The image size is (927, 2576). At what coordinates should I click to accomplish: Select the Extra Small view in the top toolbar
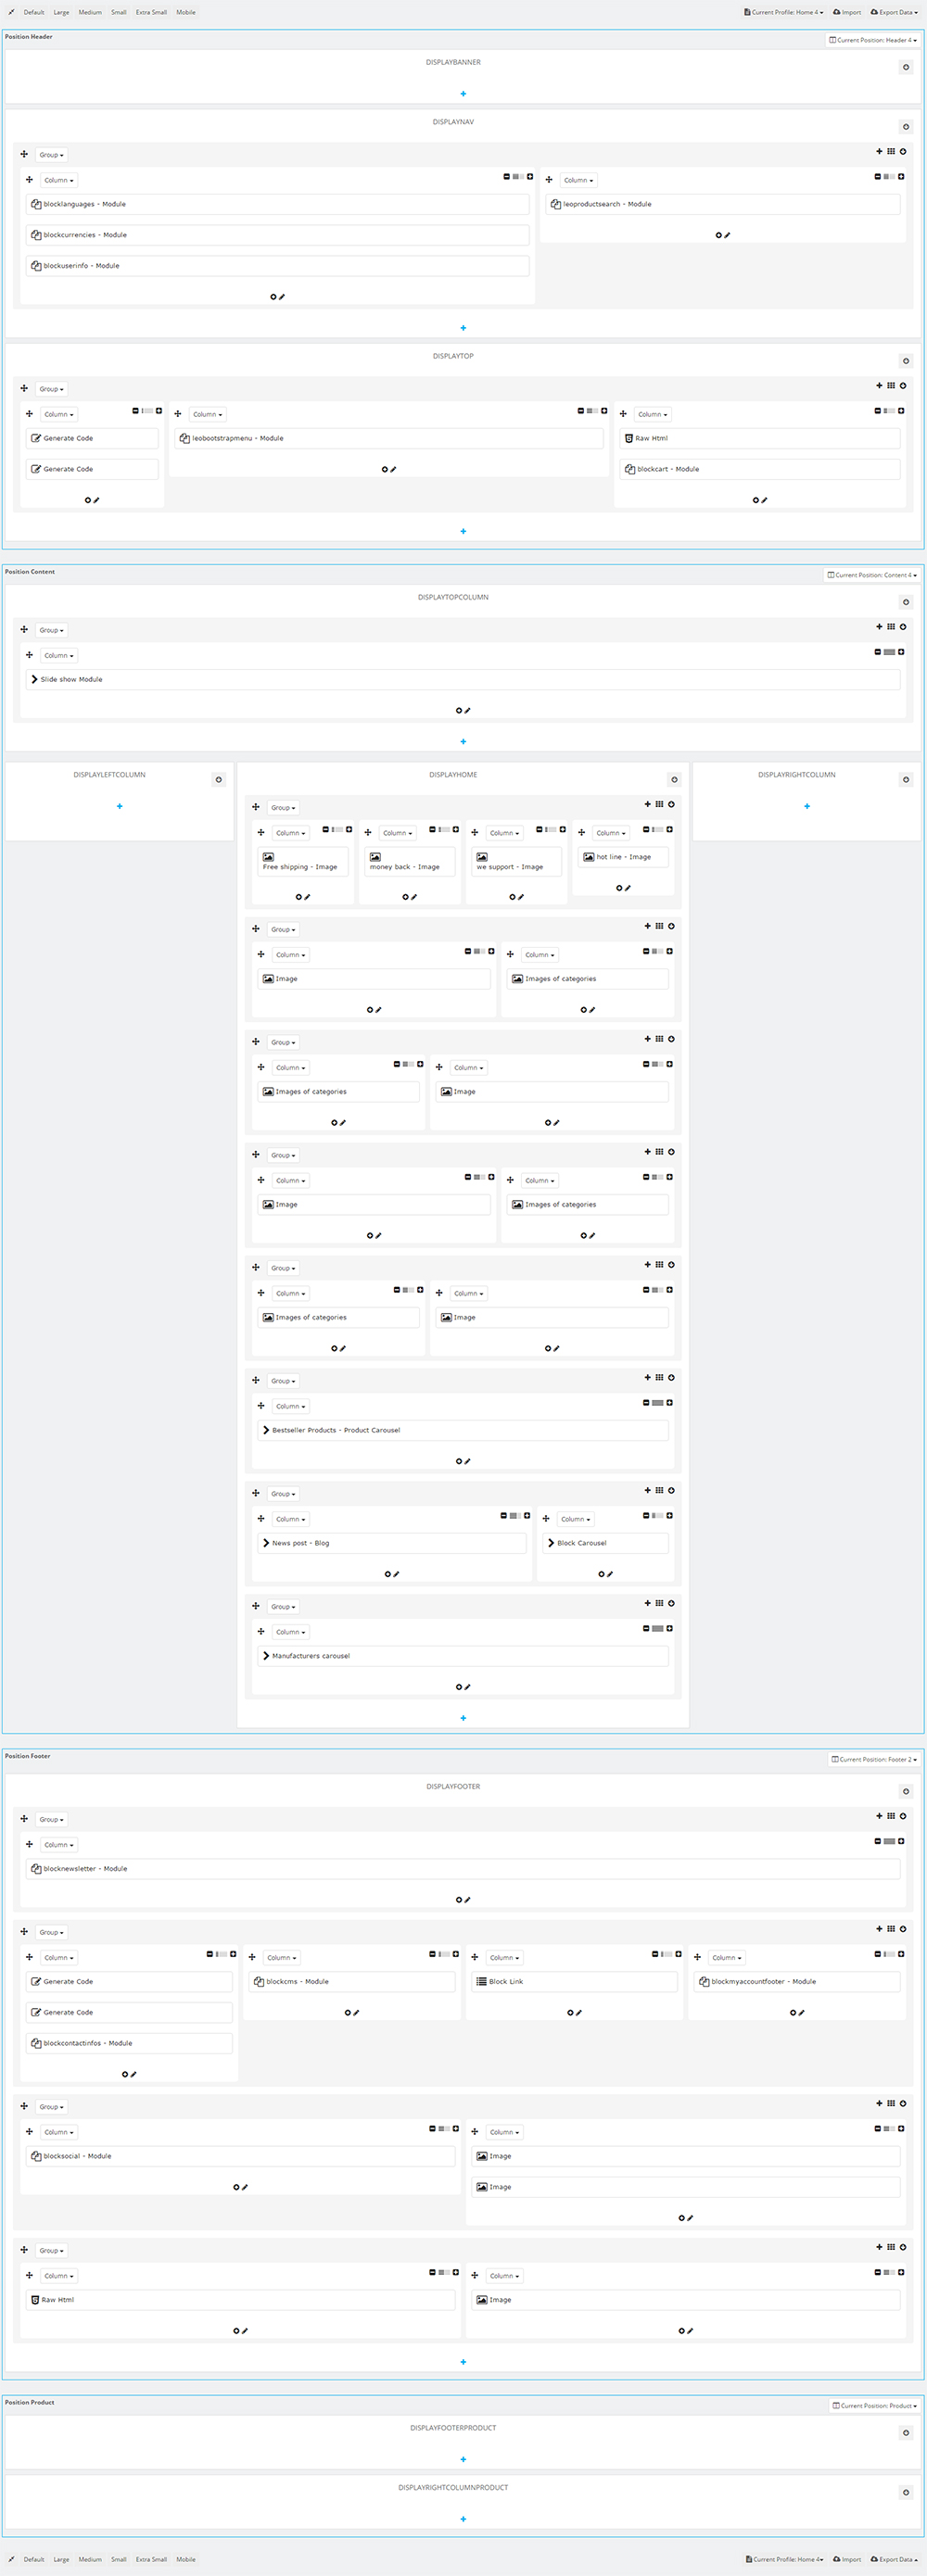click(x=151, y=12)
